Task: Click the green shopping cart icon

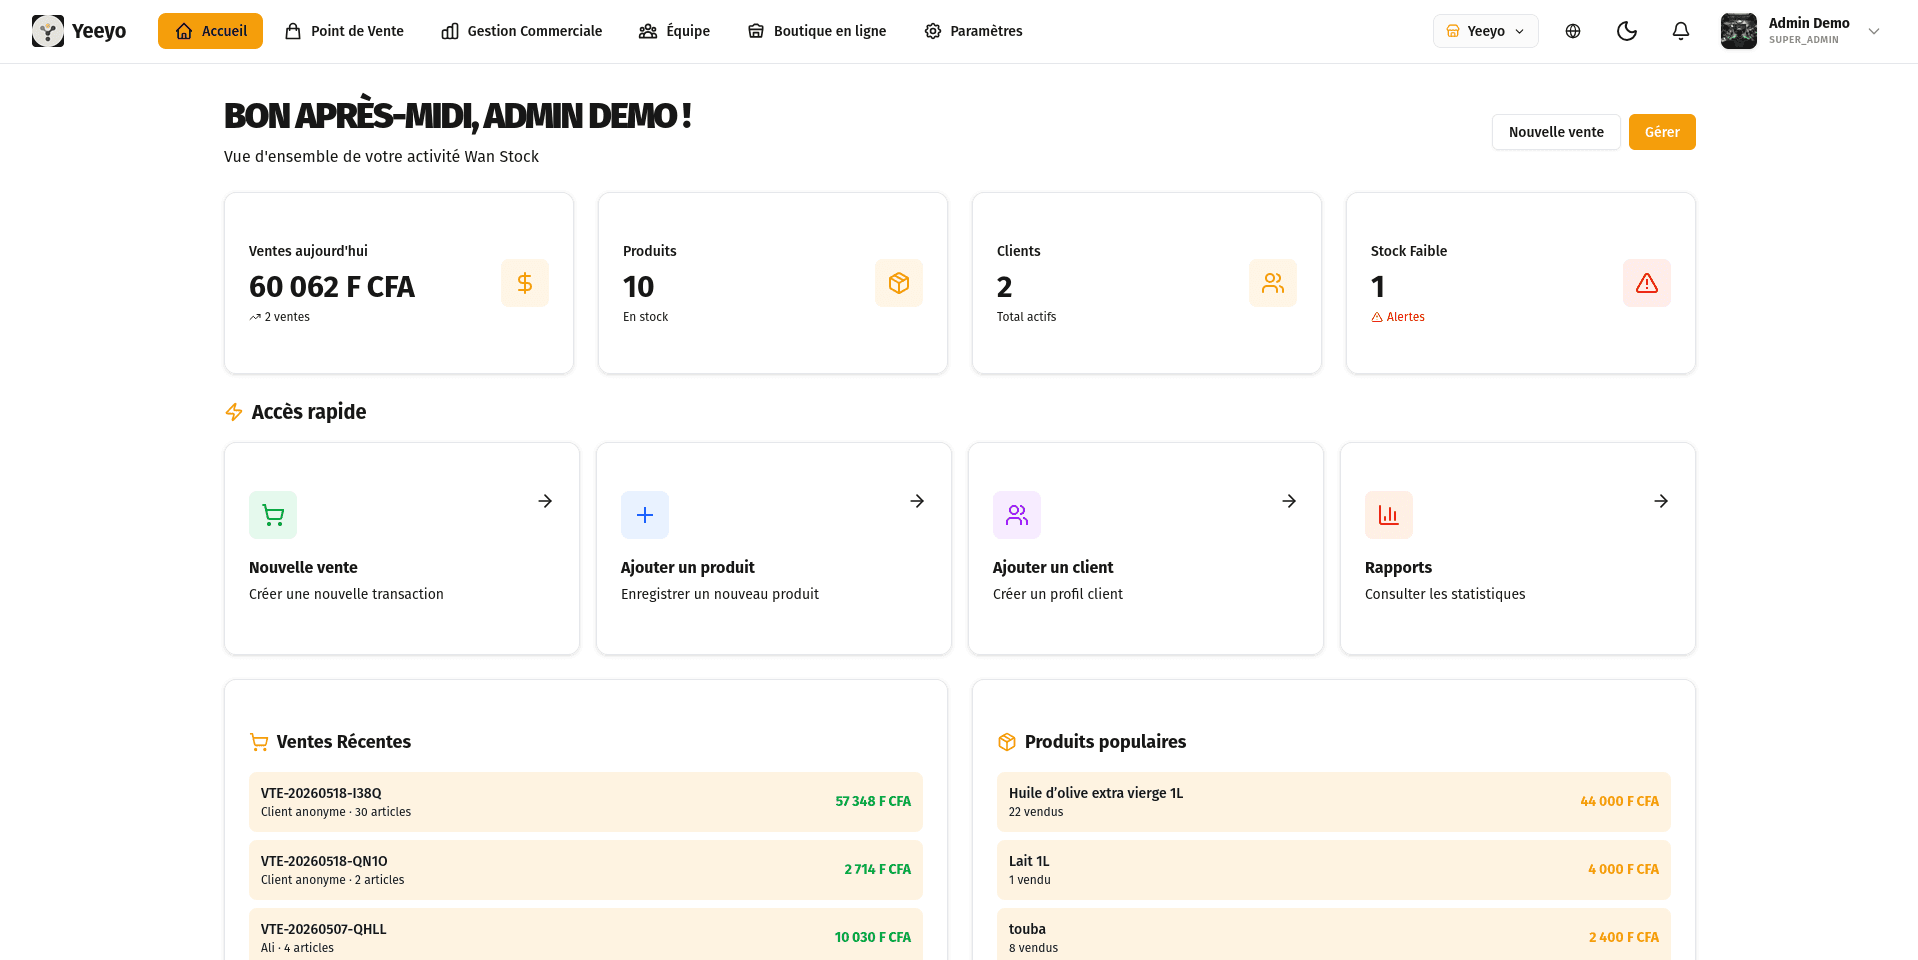Action: point(273,515)
